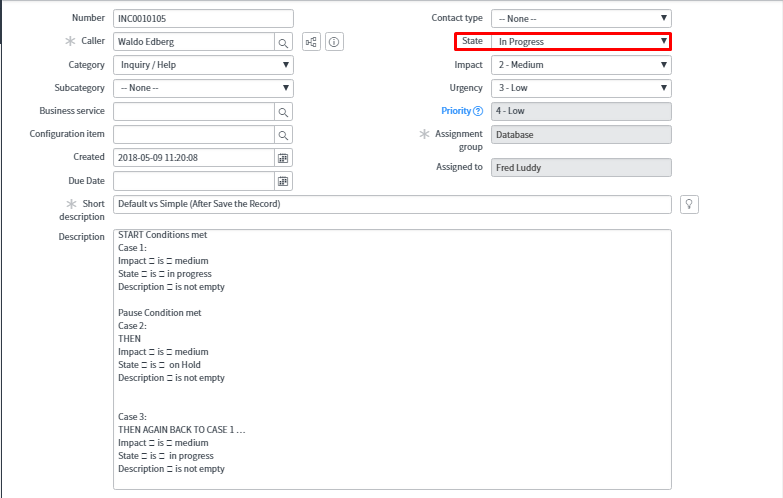Screen dimensions: 783x498
Task: Click the Number field INC0010105
Action: click(x=203, y=18)
